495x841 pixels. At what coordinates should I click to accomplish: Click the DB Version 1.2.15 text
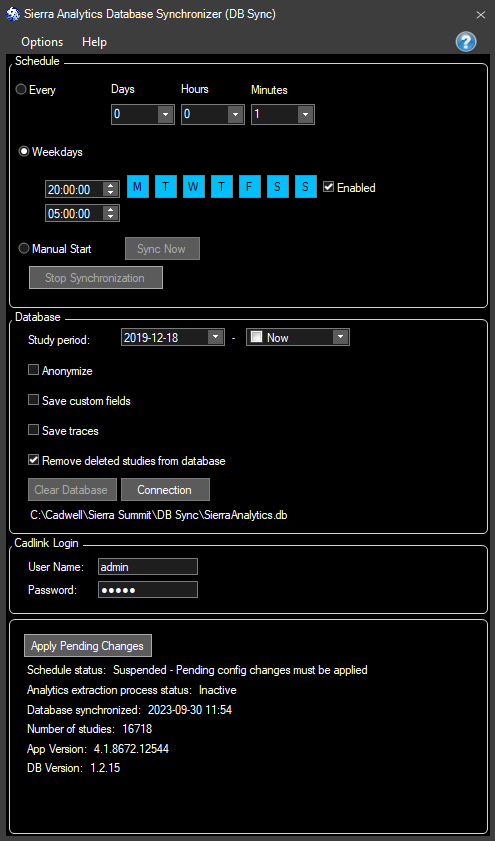click(73, 768)
